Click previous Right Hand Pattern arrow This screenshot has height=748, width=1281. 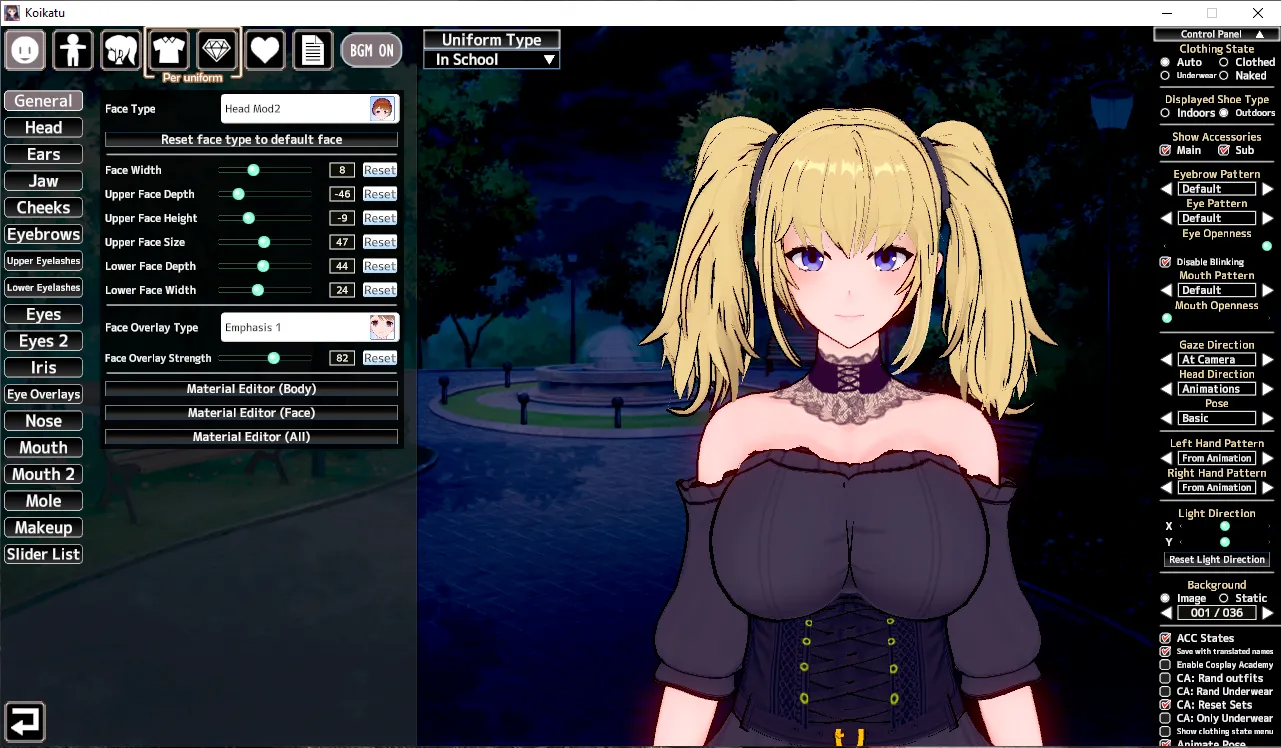[x=1166, y=488]
